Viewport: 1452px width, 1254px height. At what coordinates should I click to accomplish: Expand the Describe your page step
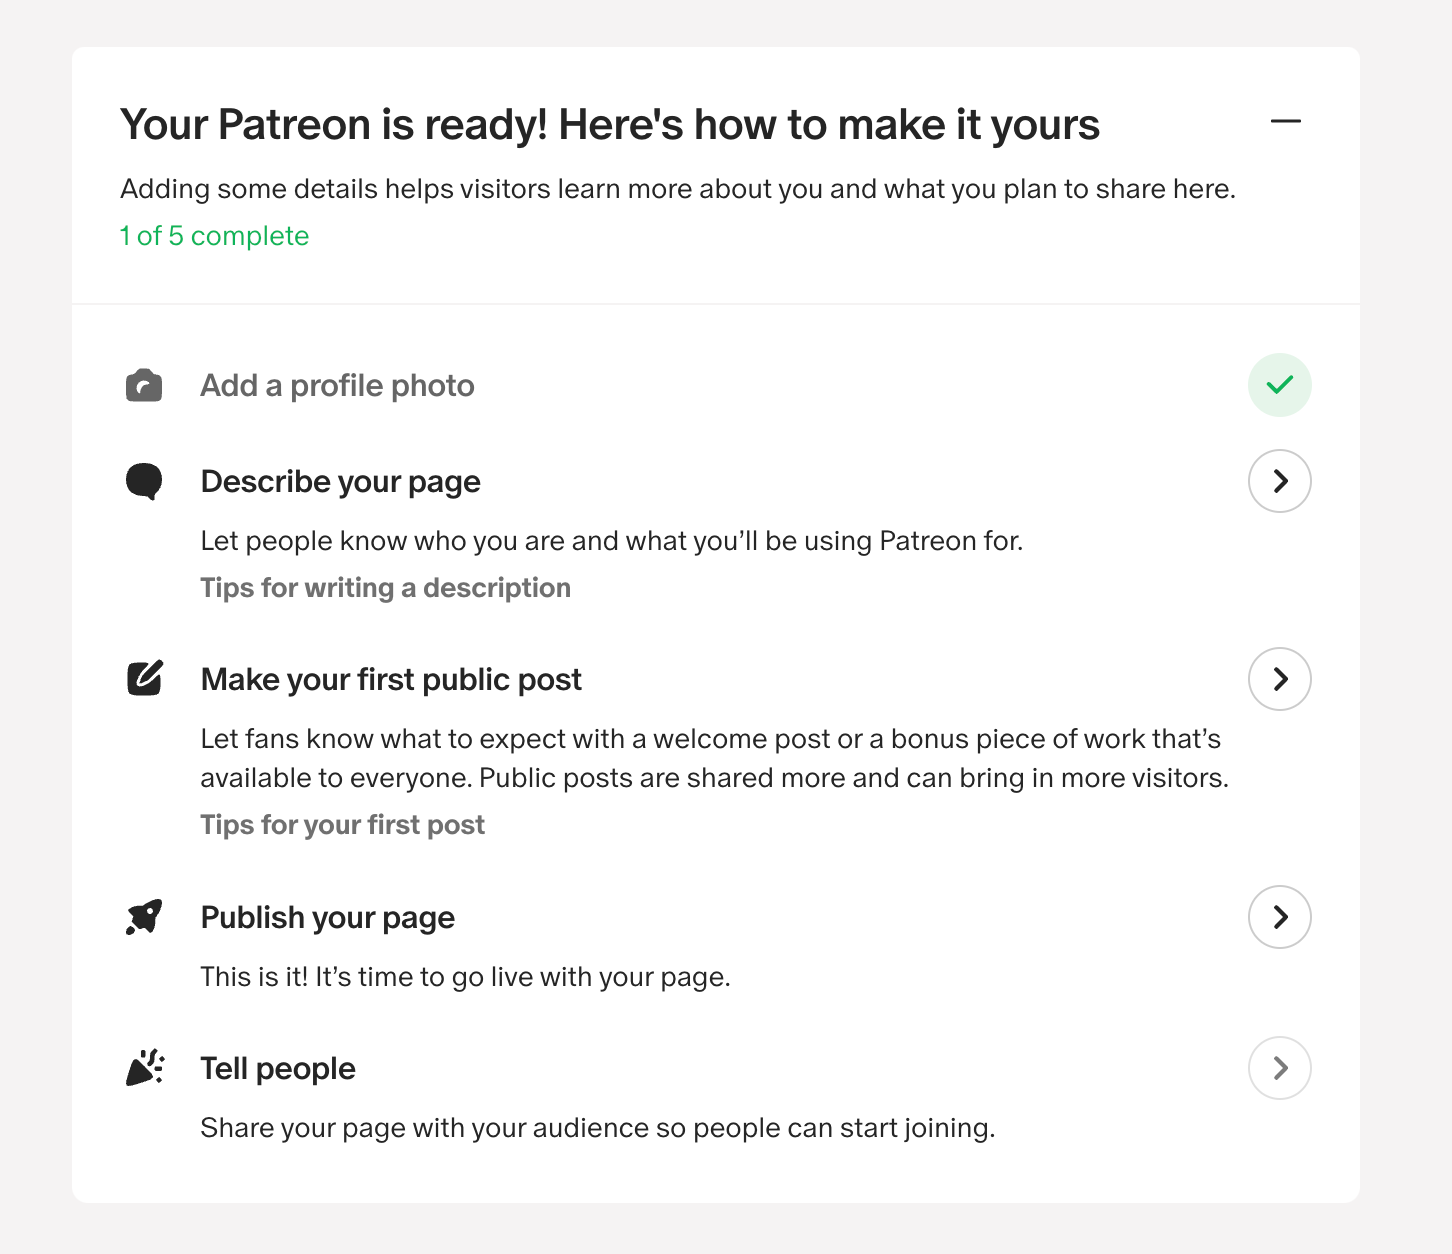(x=1280, y=481)
